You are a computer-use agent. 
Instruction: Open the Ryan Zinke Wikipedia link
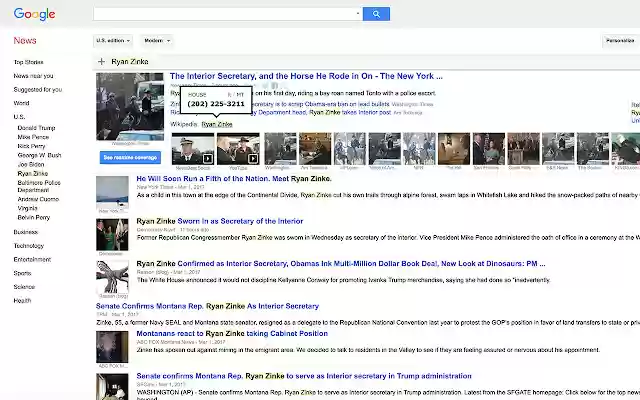[217, 124]
